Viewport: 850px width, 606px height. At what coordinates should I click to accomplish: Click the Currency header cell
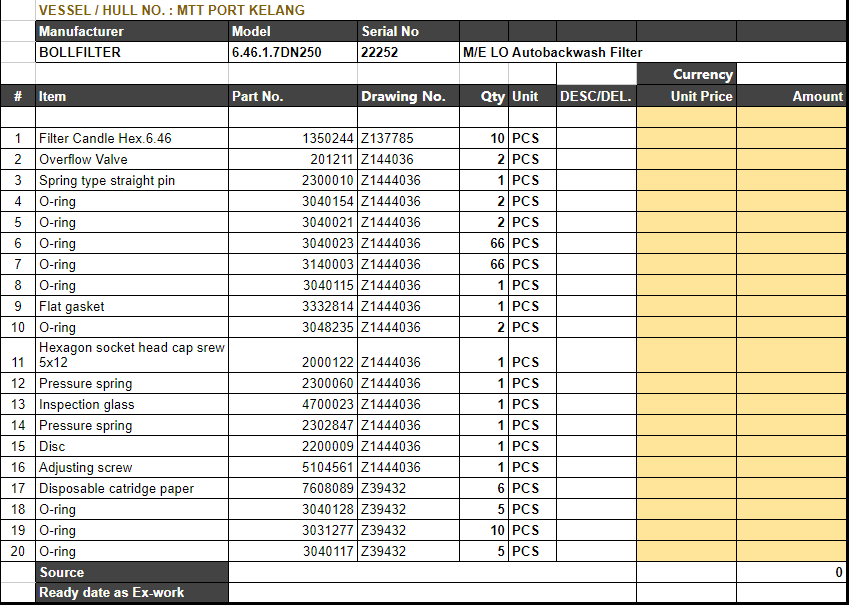point(686,74)
